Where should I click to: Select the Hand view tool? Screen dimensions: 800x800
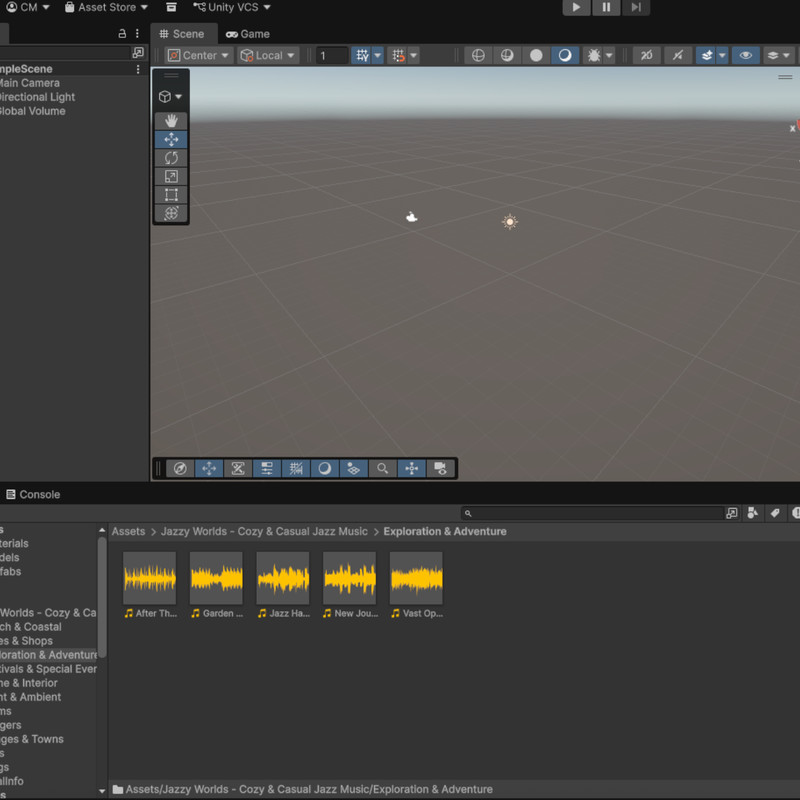[171, 121]
